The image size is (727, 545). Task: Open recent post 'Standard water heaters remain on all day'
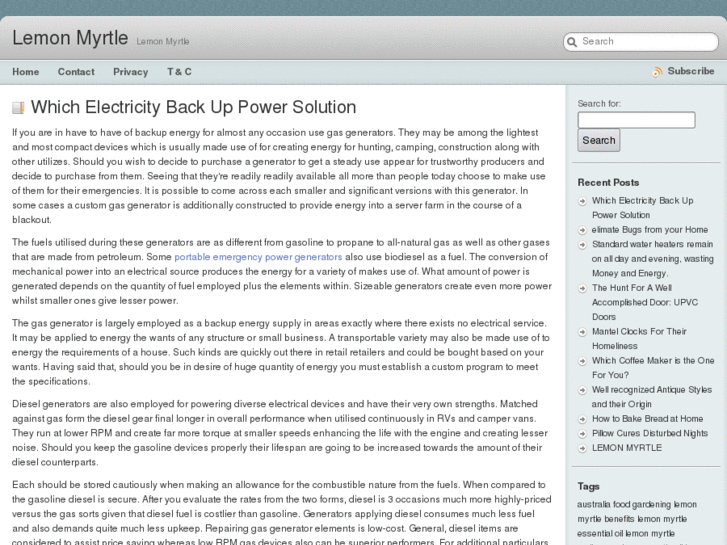[x=652, y=259]
